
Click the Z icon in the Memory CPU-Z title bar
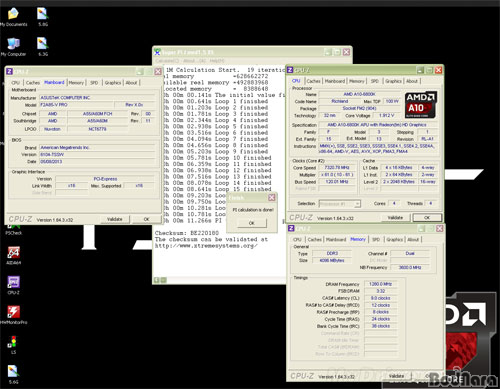(x=291, y=228)
